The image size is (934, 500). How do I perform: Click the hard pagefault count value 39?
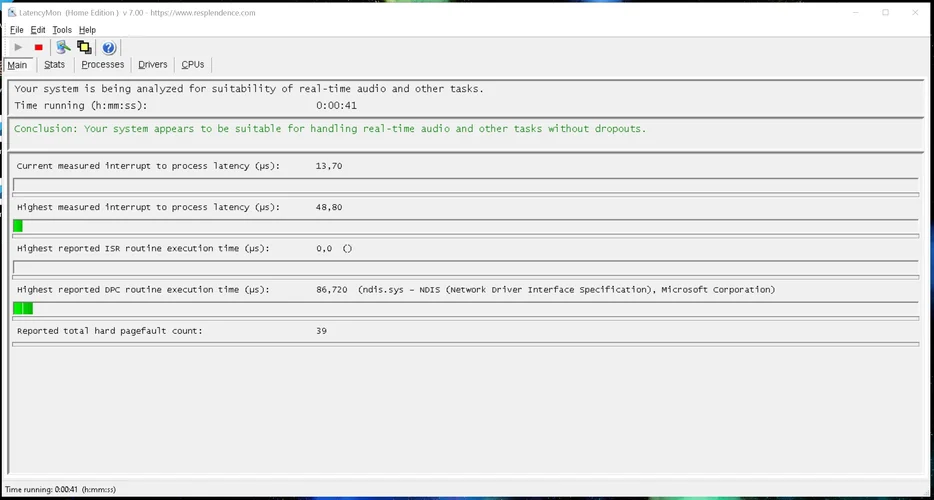click(321, 331)
